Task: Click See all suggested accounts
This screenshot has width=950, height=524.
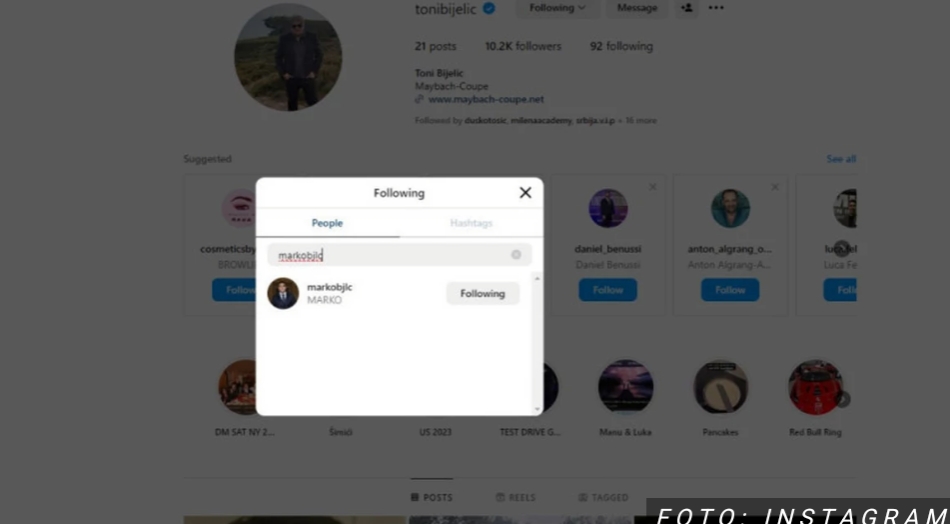Action: 841,159
